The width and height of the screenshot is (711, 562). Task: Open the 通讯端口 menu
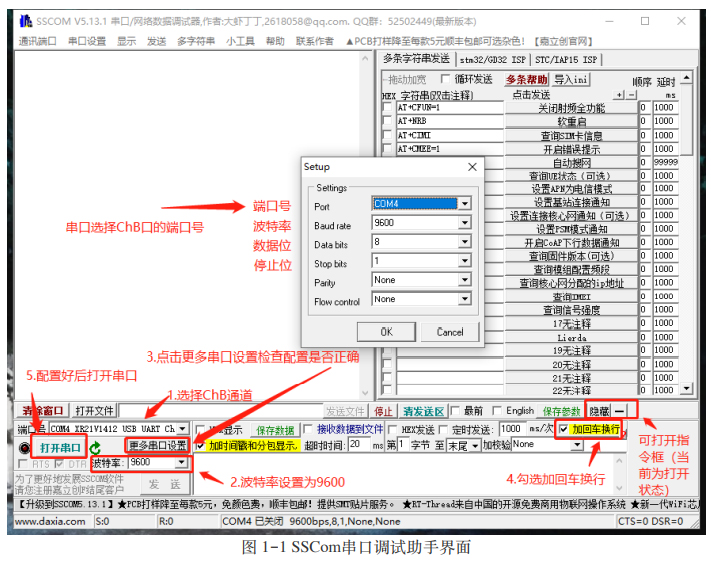[37, 41]
